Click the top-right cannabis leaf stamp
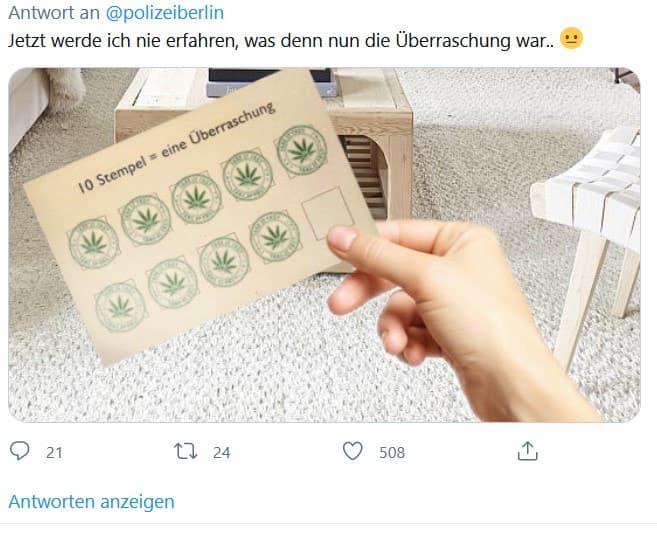The width and height of the screenshot is (657, 533). 302,150
